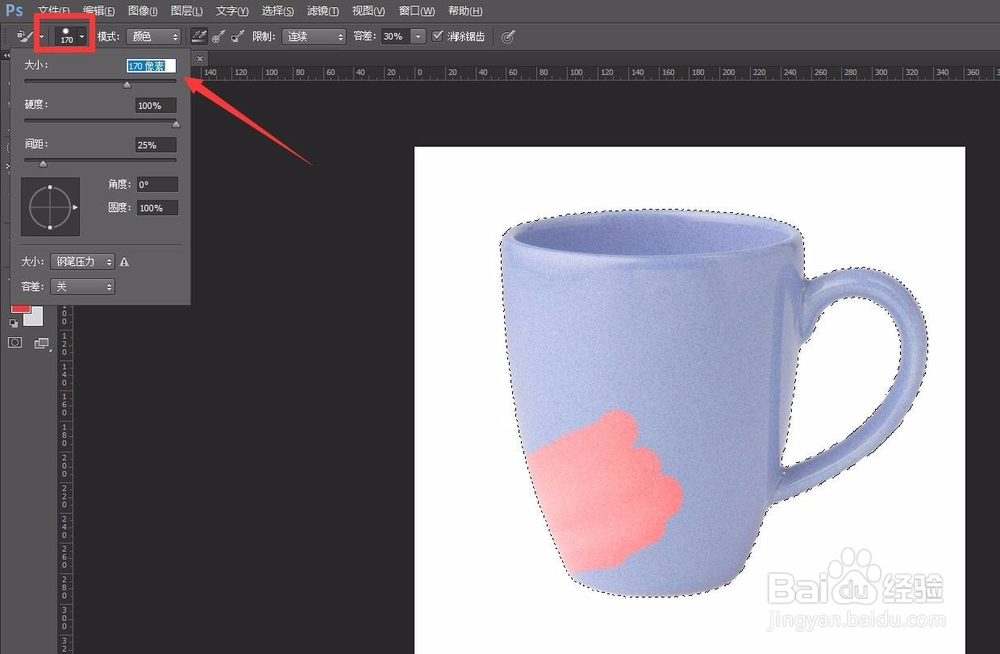This screenshot has width=1000, height=654.
Task: Open the 图像(I) menu
Action: [x=143, y=11]
